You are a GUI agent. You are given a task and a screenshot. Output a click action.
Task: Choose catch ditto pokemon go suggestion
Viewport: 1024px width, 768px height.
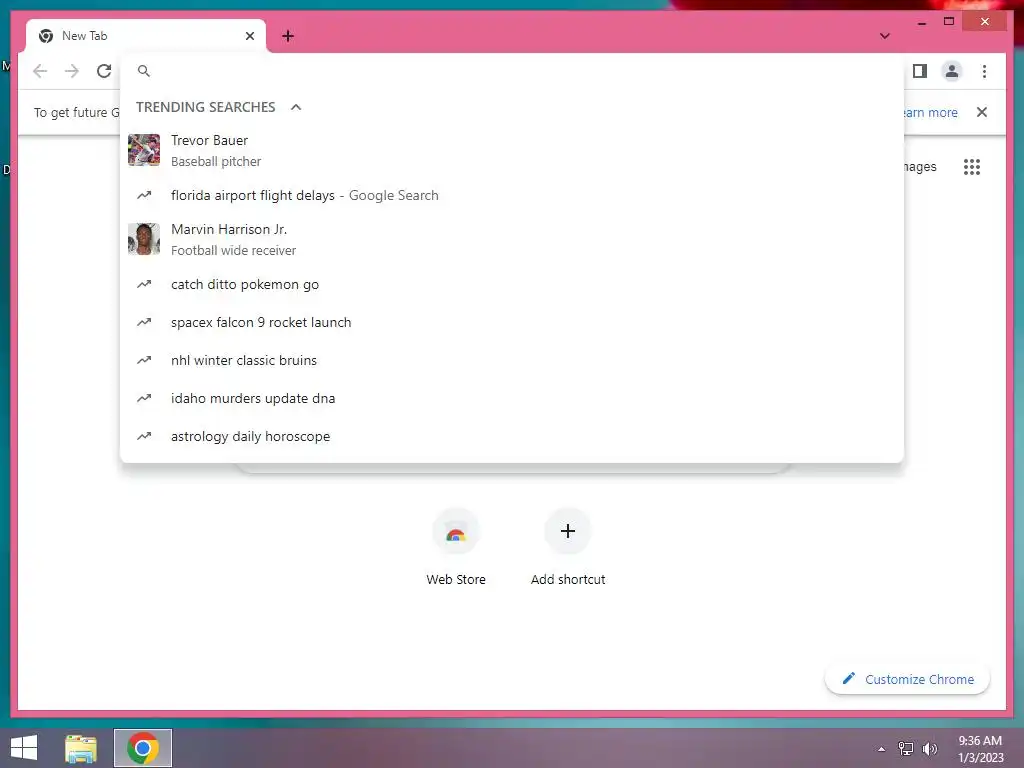(512, 285)
